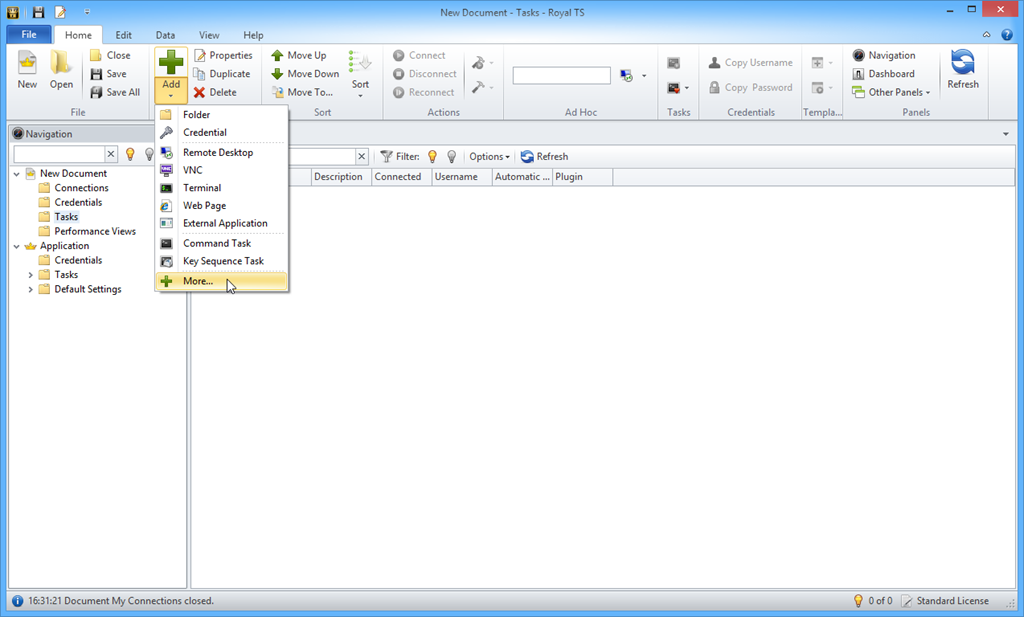This screenshot has width=1024, height=617.
Task: Toggle the yellow lightbulb next to Filter
Action: click(432, 157)
